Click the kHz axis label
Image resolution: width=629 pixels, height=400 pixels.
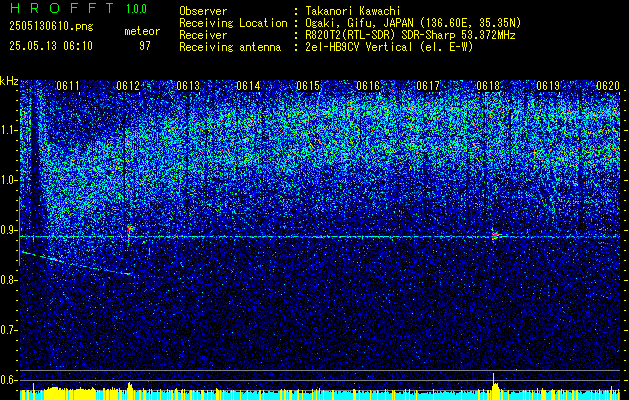coord(9,81)
